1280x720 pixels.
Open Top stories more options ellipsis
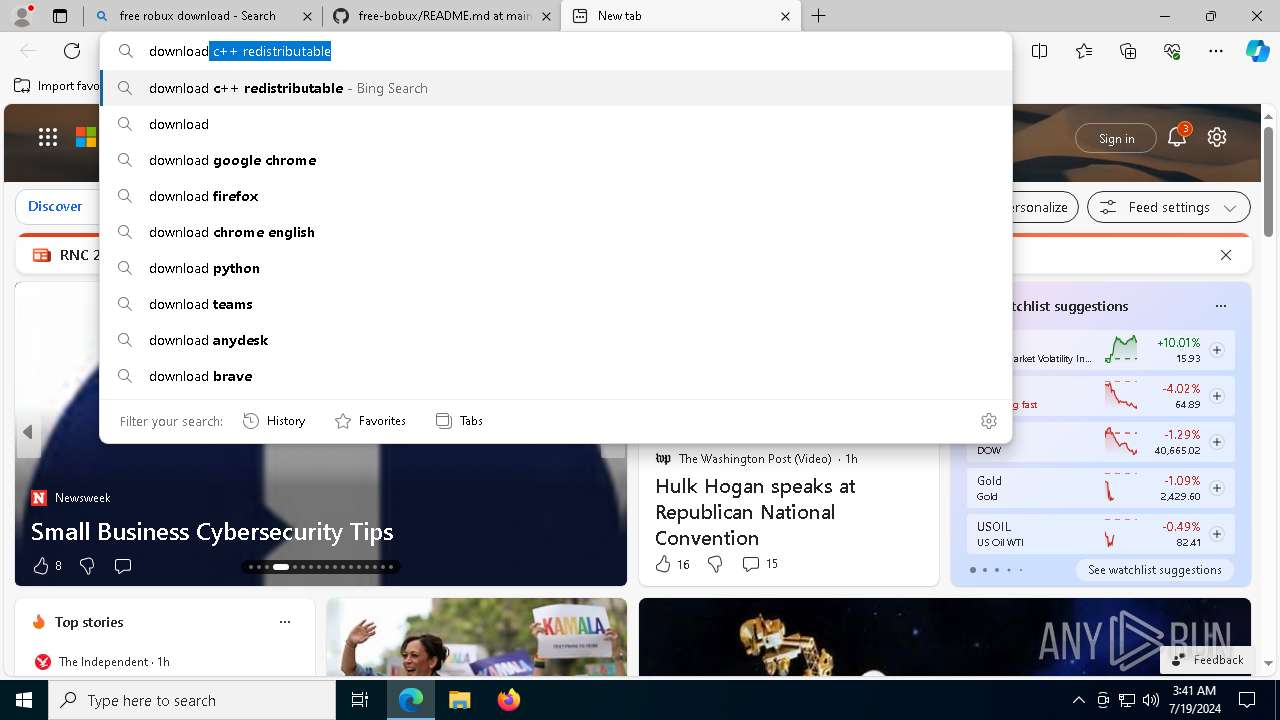click(285, 622)
